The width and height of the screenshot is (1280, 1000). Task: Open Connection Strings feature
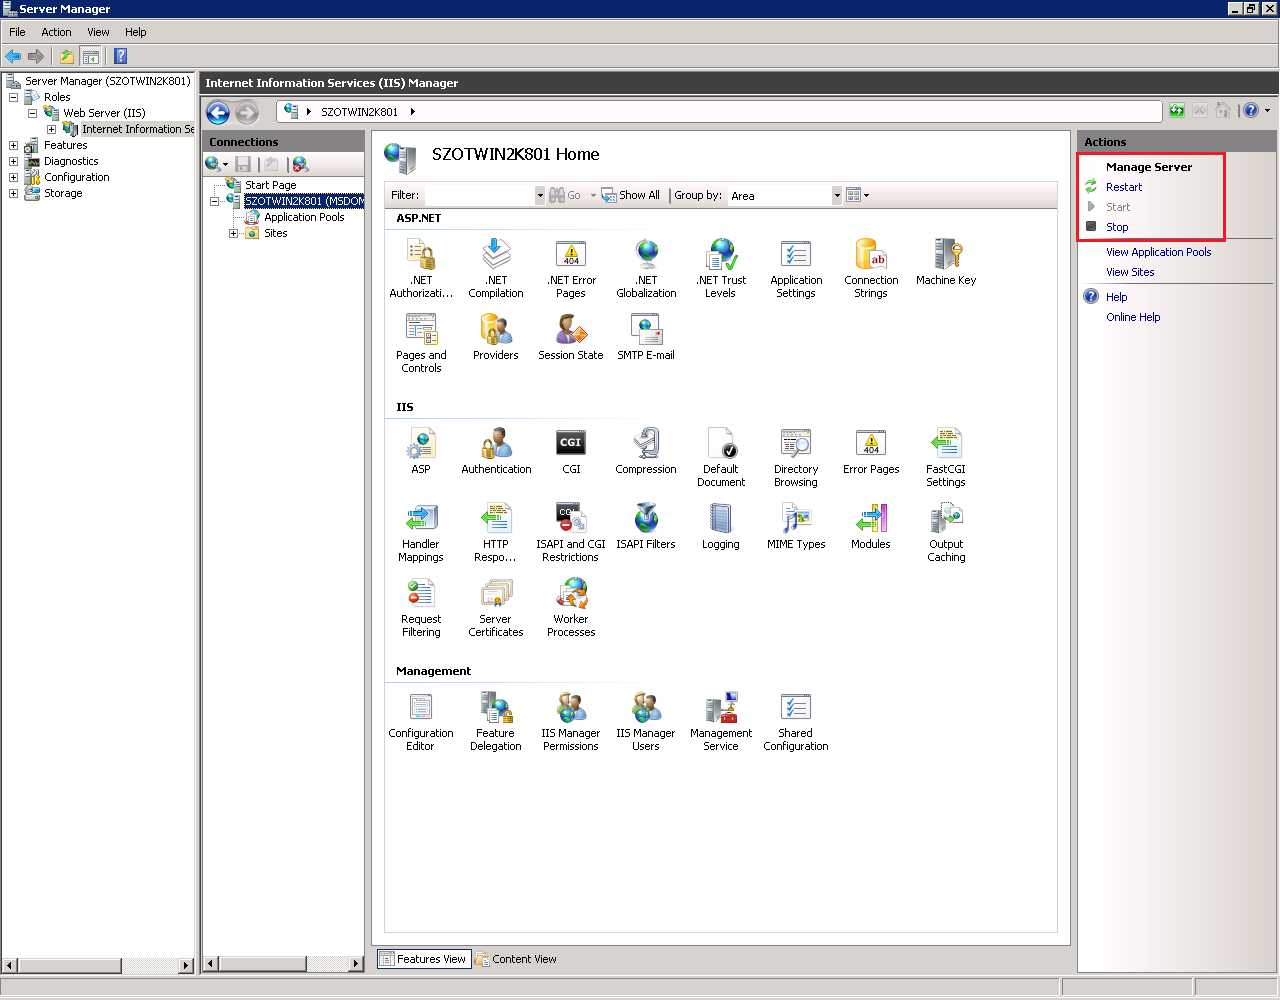pyautogui.click(x=871, y=267)
